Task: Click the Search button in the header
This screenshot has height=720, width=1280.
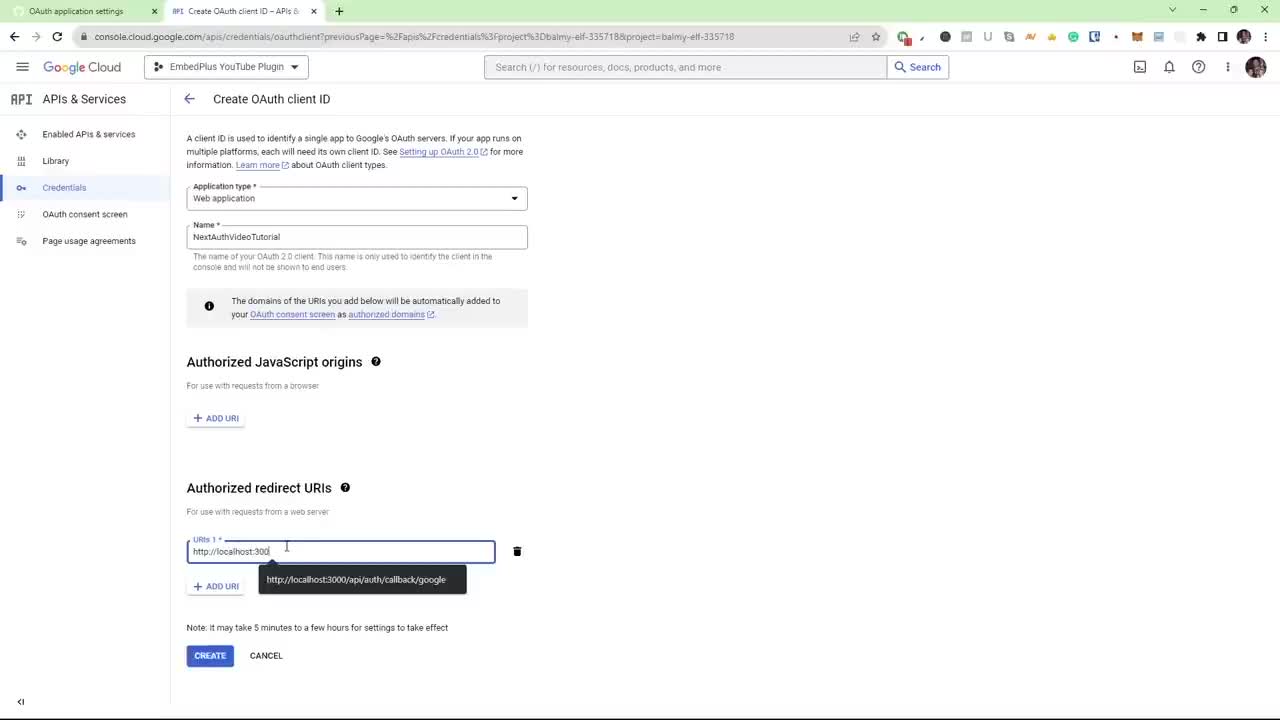Action: tap(918, 67)
